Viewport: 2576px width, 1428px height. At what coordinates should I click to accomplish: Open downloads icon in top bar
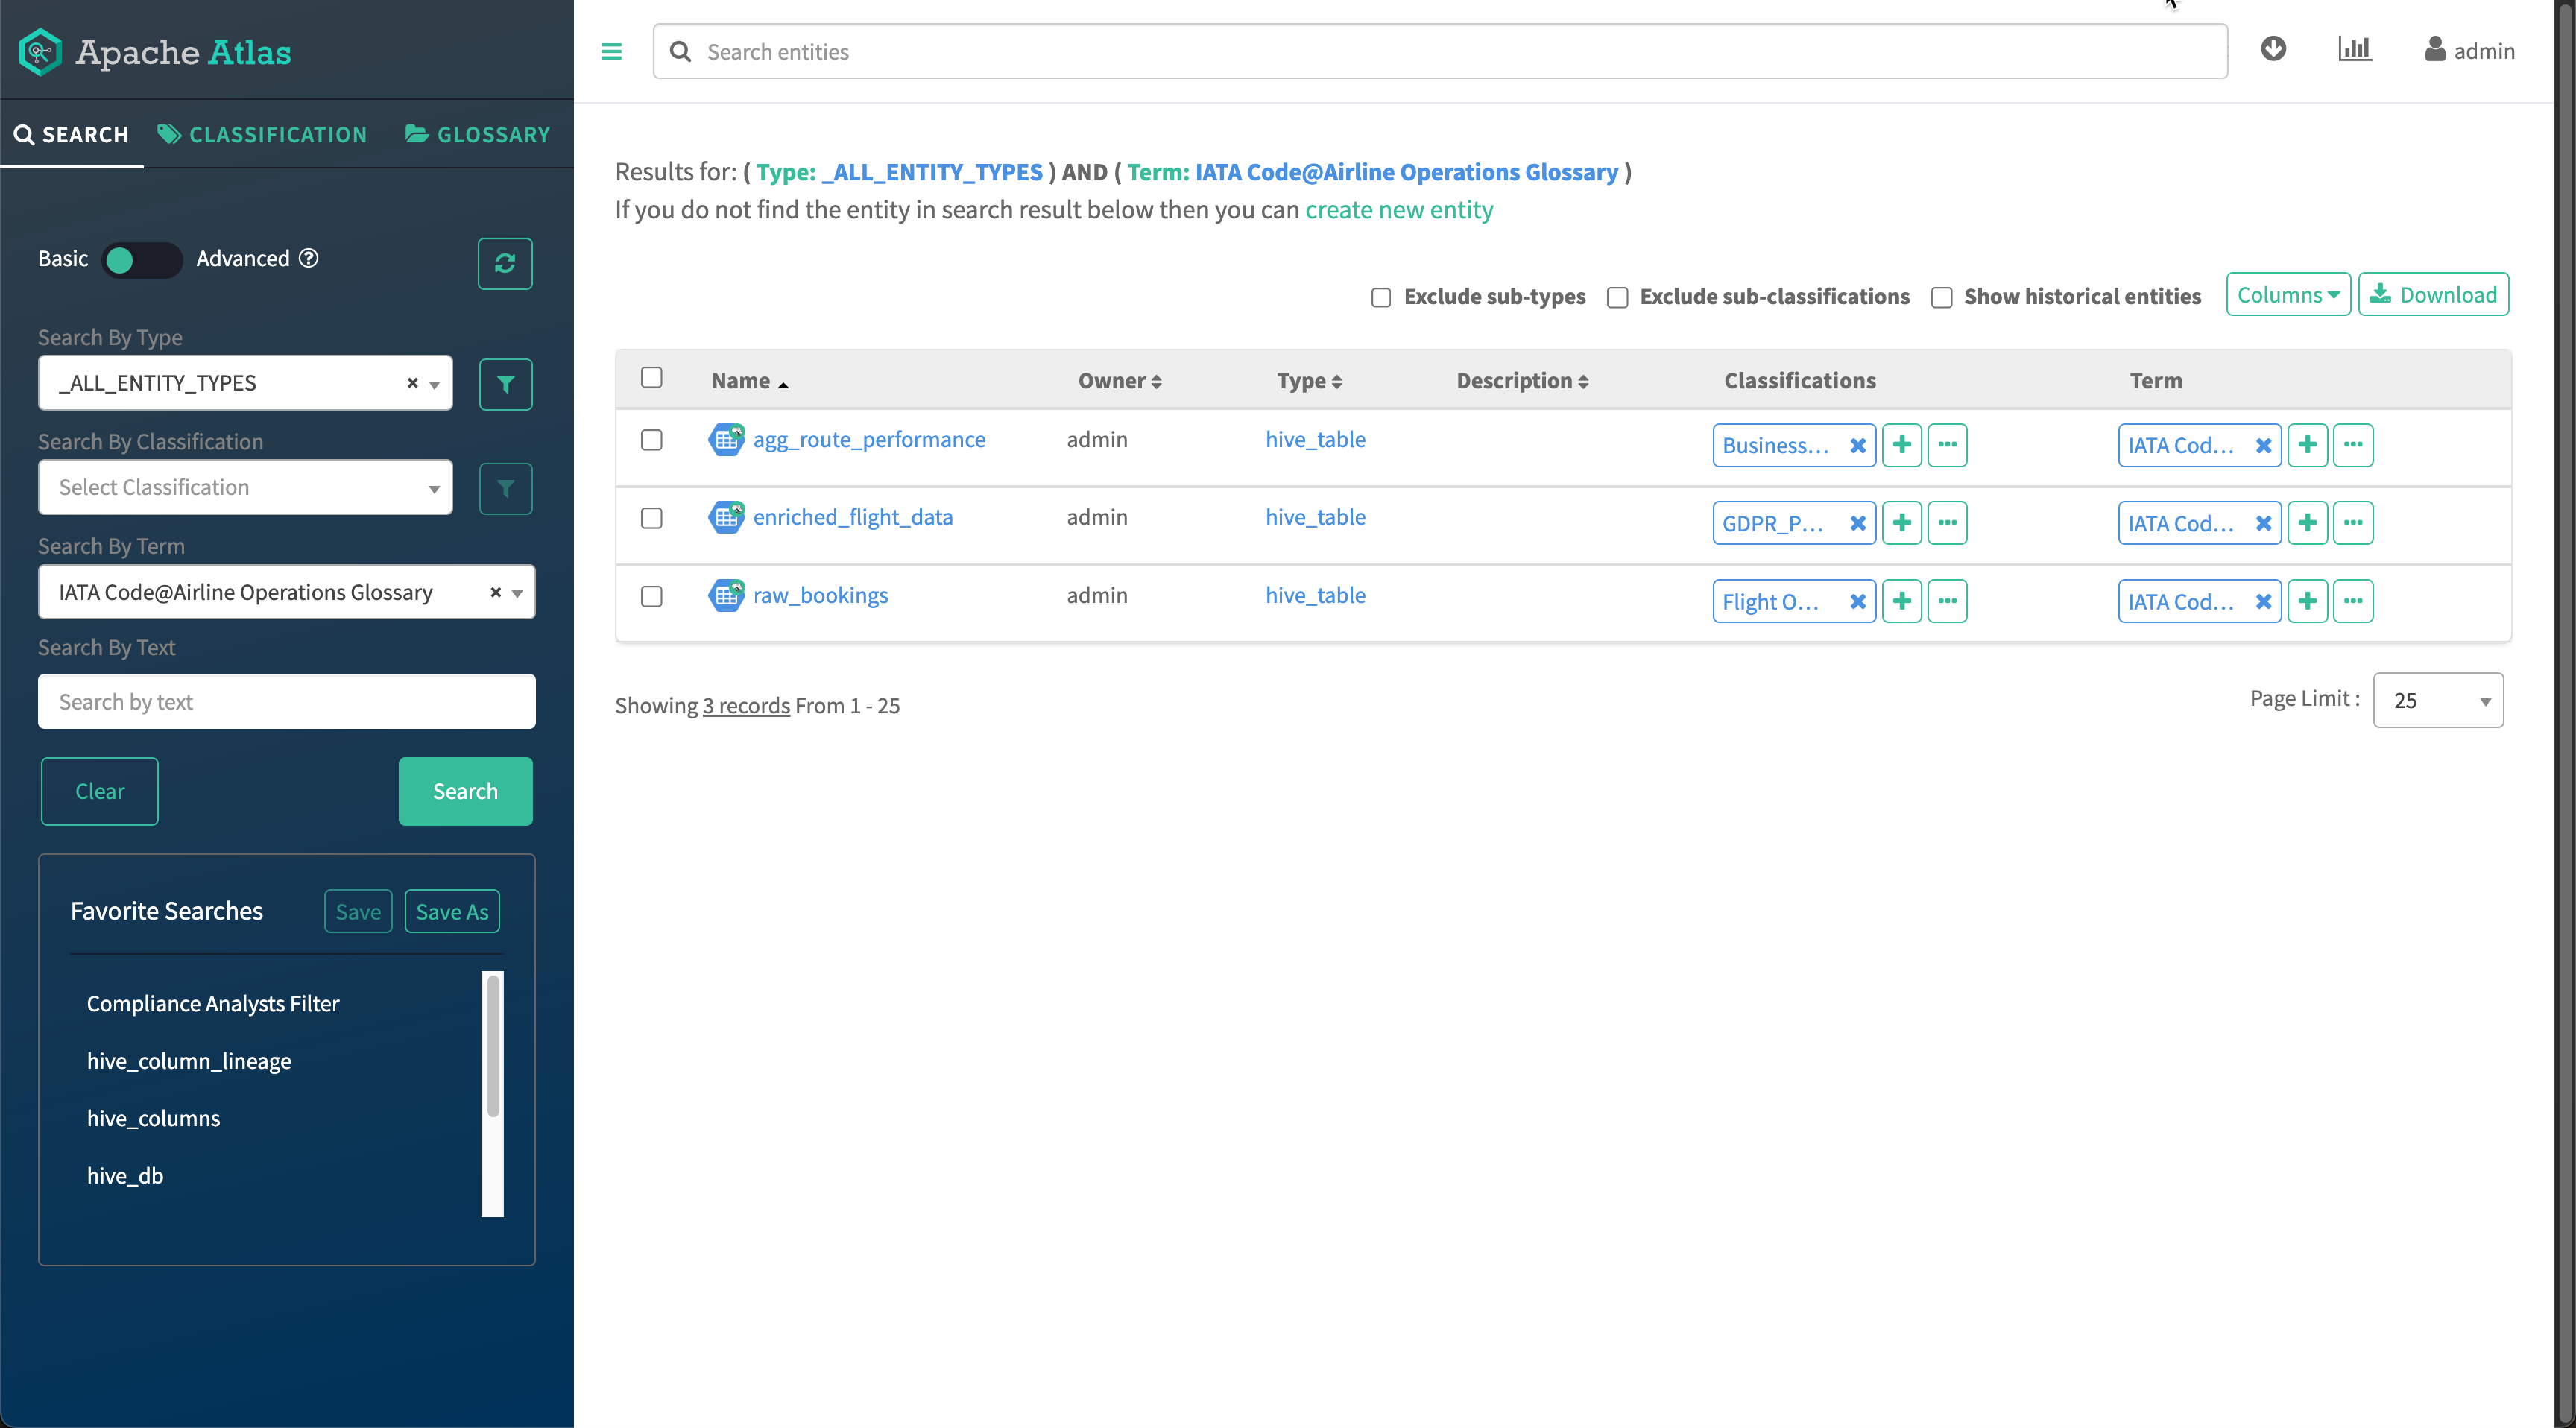point(2273,49)
